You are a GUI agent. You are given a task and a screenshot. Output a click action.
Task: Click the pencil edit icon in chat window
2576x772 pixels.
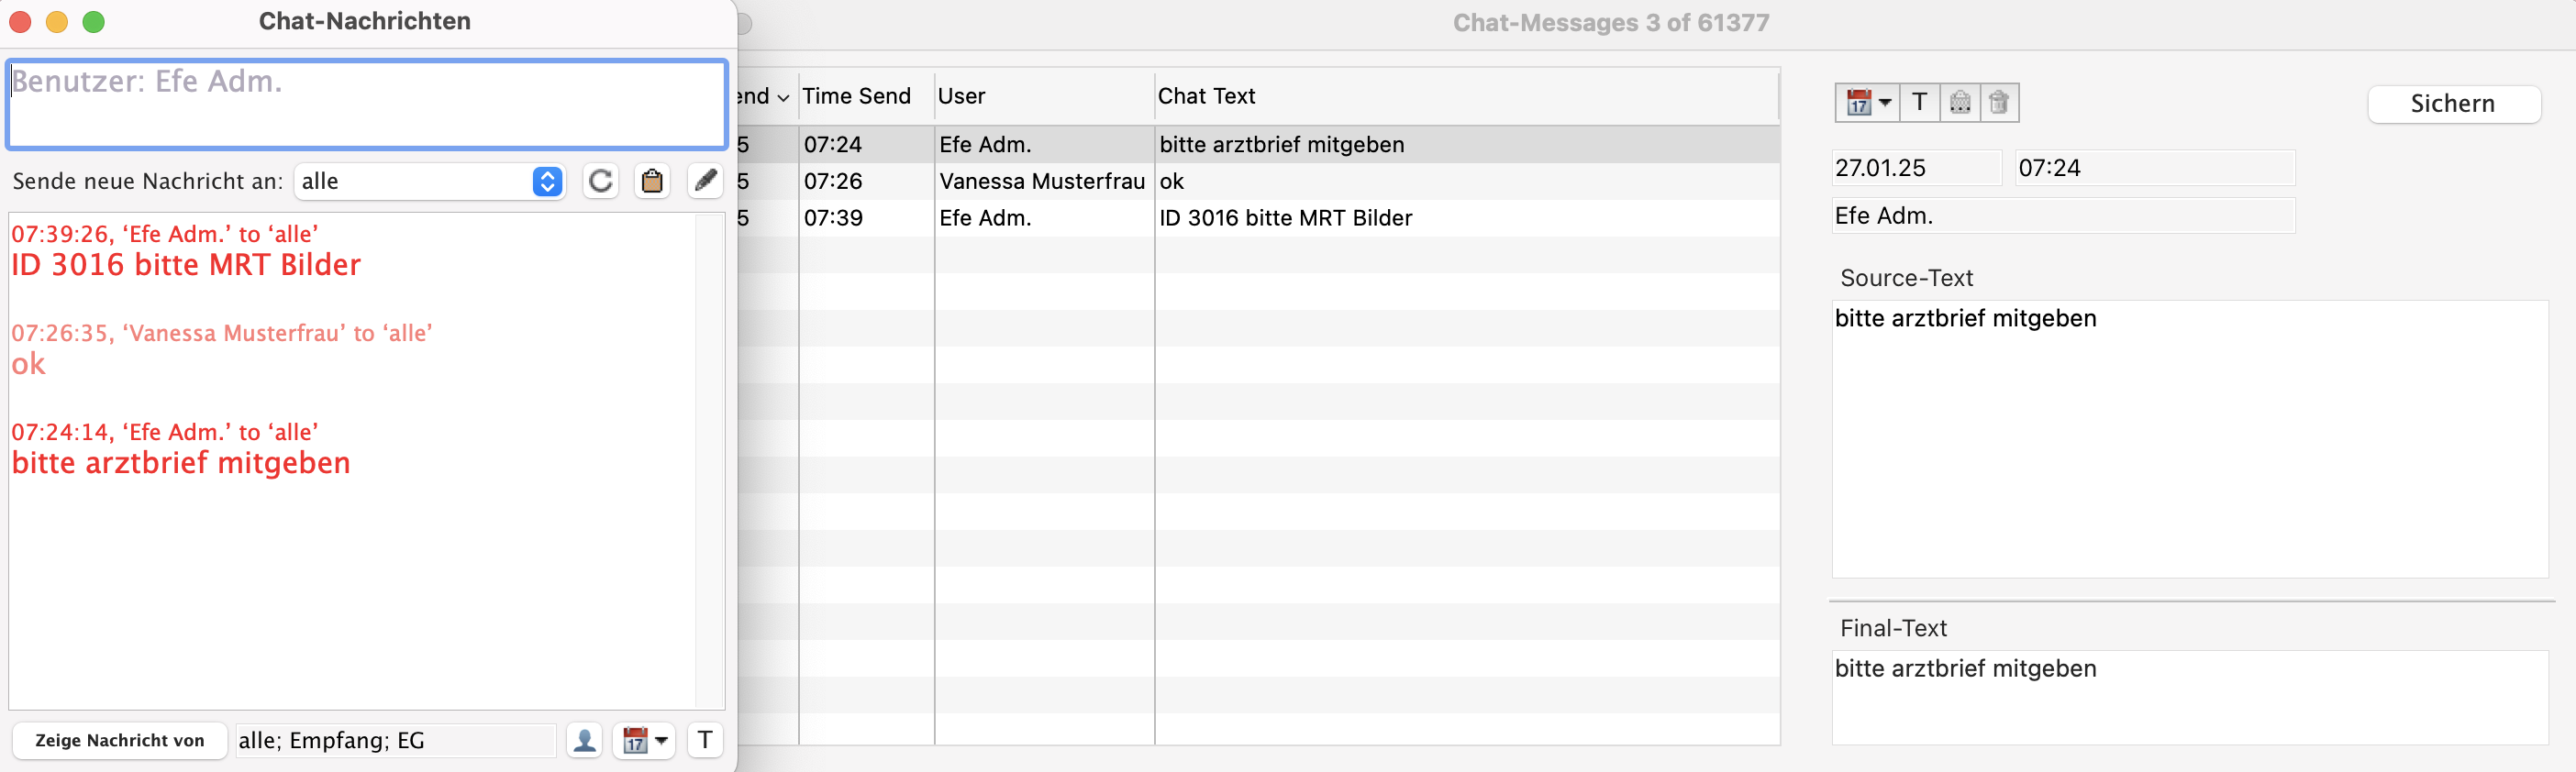click(x=705, y=181)
